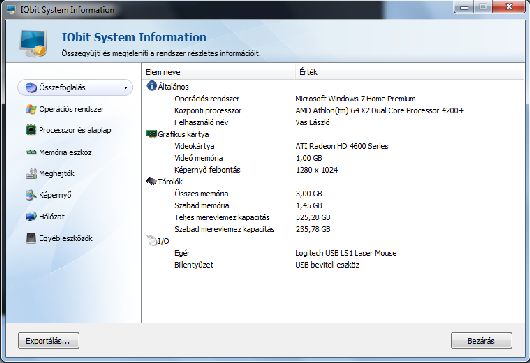This screenshot has height=363, width=530.
Task: Select the Videó memória row
Action: click(x=333, y=158)
